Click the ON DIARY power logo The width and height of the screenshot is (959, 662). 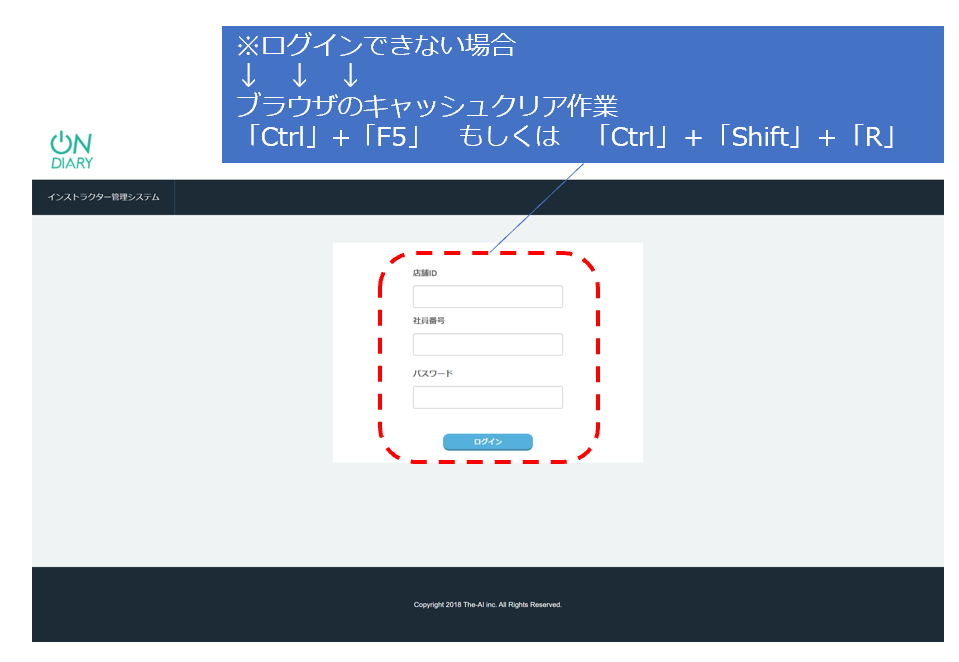pos(70,142)
